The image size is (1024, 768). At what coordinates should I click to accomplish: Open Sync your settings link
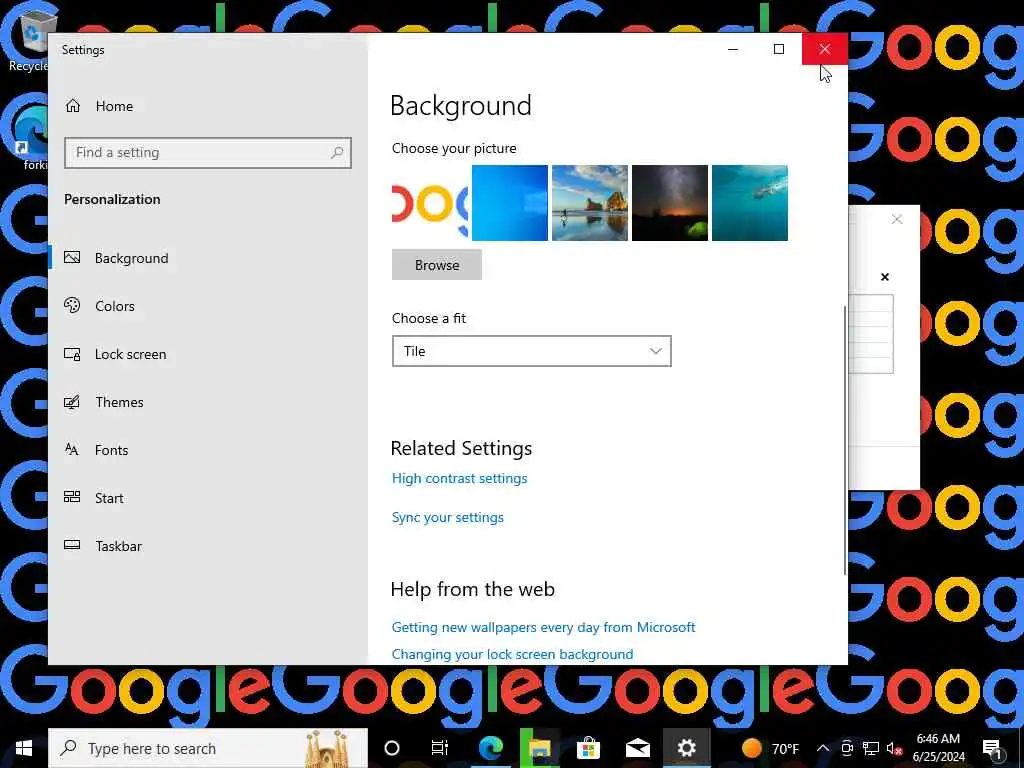(x=447, y=517)
